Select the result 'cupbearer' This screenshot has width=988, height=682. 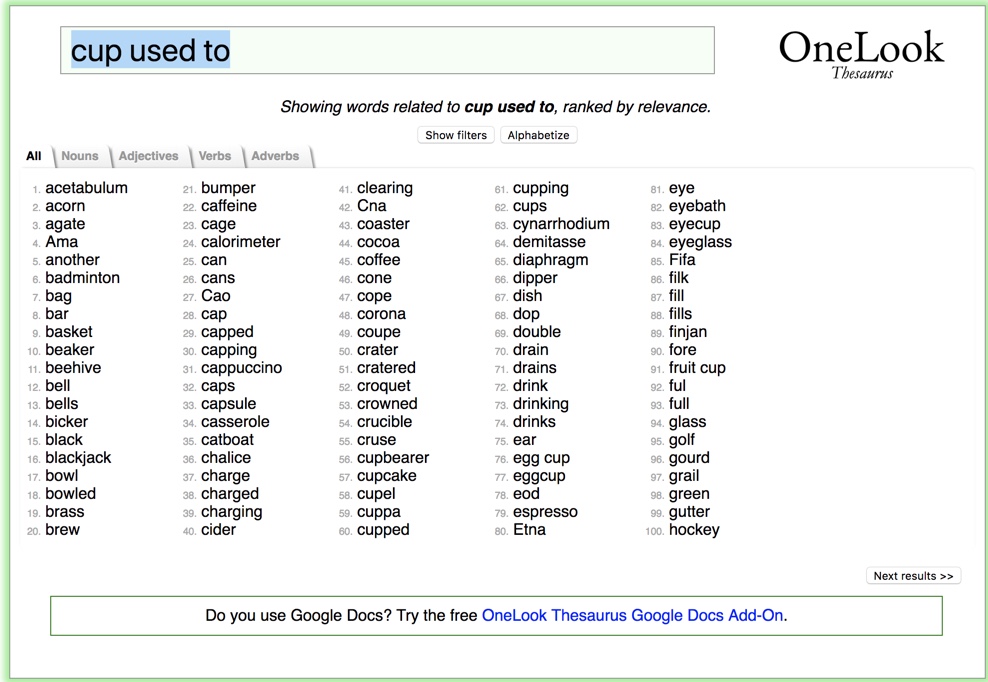pyautogui.click(x=393, y=458)
